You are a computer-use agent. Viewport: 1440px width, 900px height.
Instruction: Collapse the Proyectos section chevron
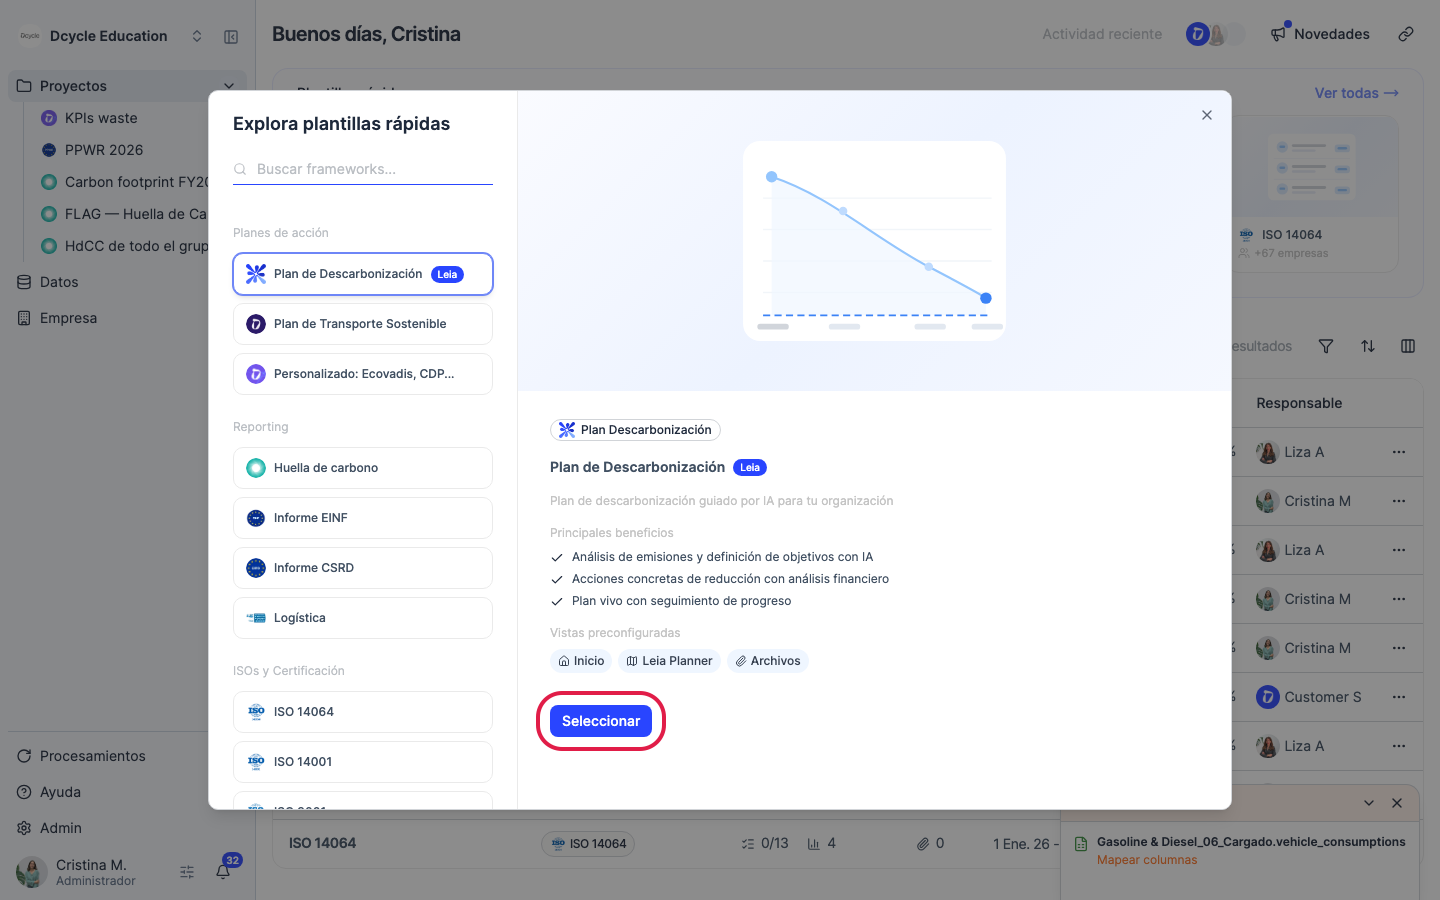(229, 86)
